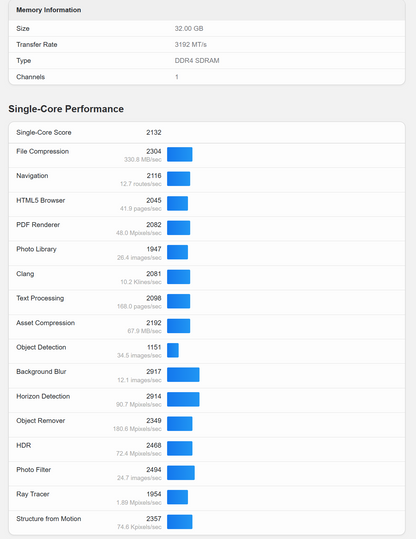This screenshot has width=416, height=539.
Task: Click the HTML5 Browser row label
Action: click(41, 200)
